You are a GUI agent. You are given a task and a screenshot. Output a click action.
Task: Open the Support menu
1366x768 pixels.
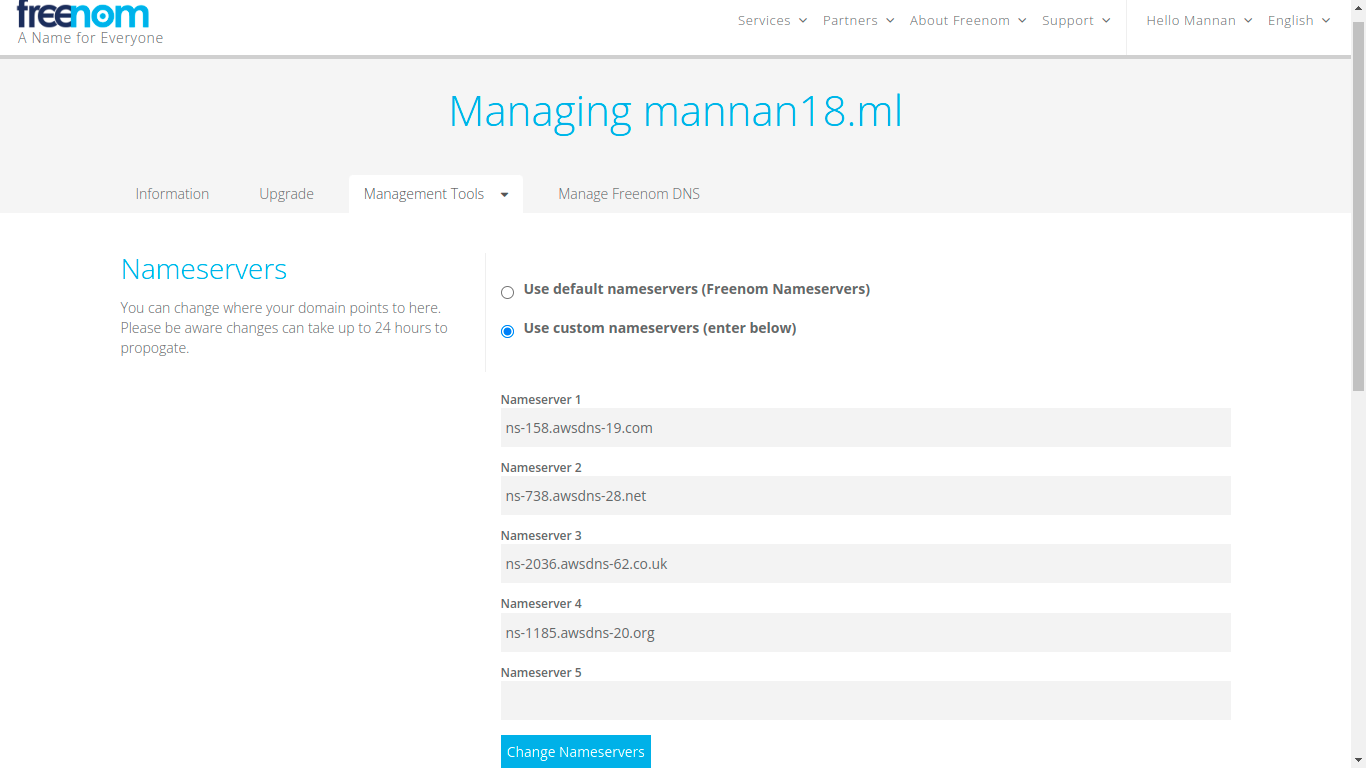click(1069, 20)
